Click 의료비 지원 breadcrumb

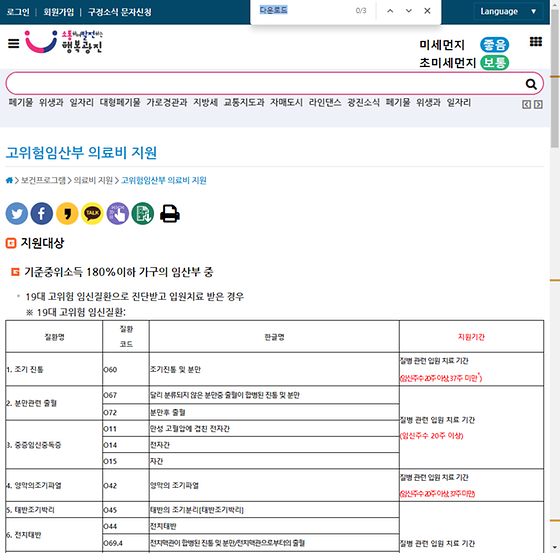coord(93,180)
